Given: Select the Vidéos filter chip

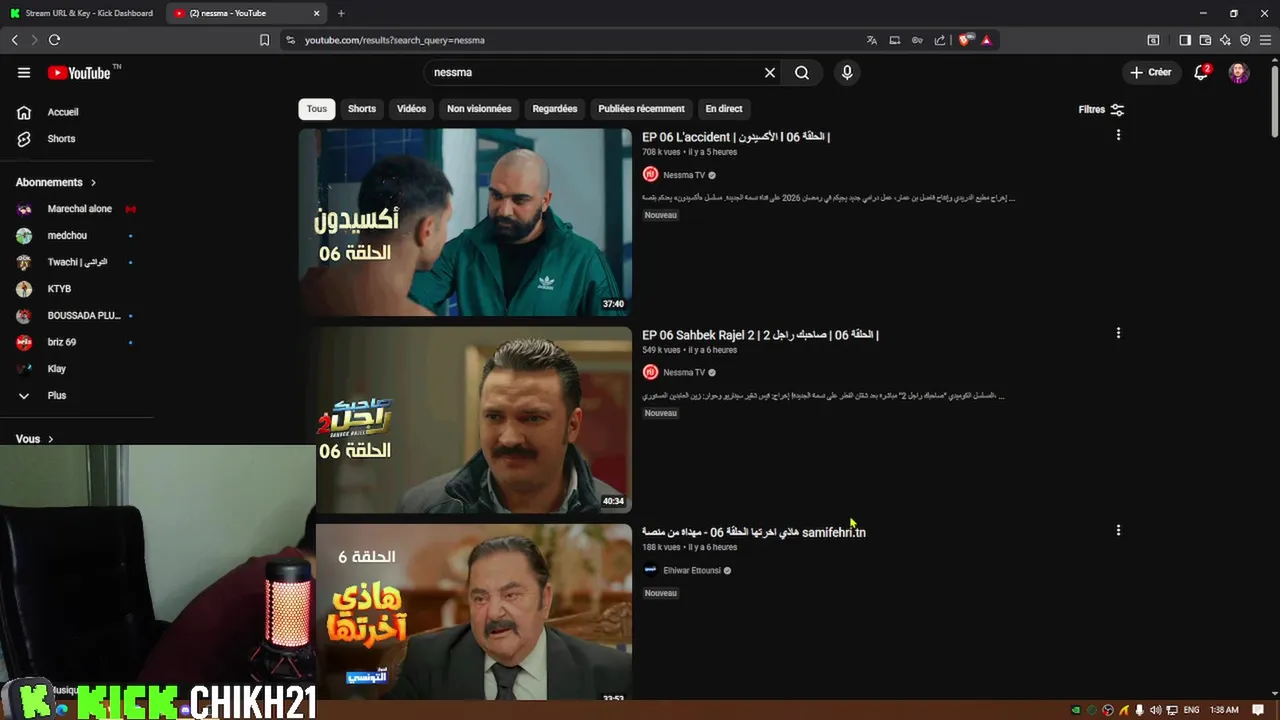Looking at the screenshot, I should click(411, 108).
